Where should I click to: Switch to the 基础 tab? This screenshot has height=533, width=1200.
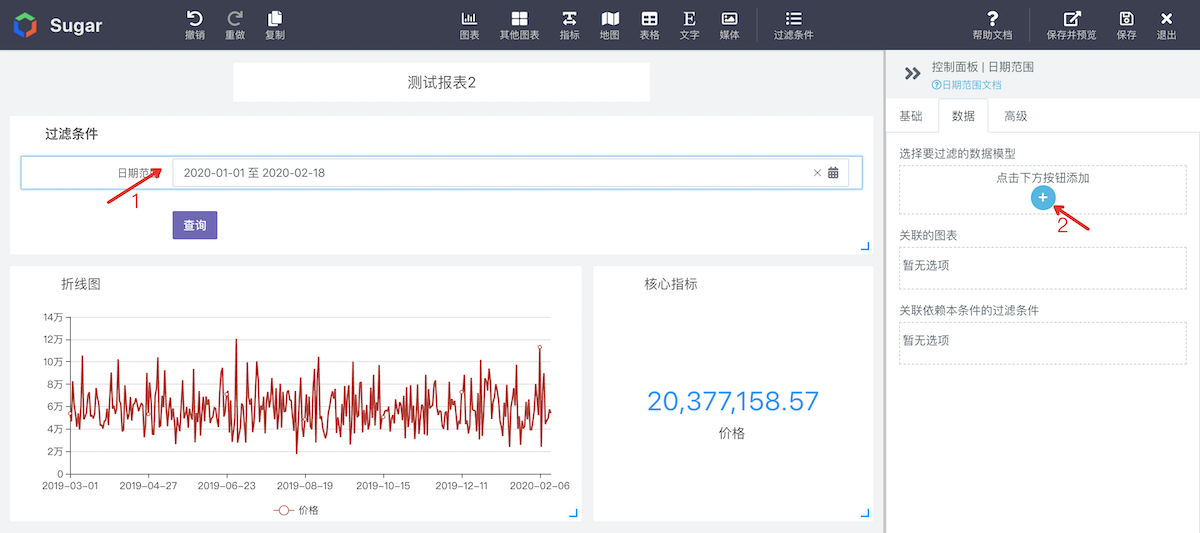(x=911, y=116)
